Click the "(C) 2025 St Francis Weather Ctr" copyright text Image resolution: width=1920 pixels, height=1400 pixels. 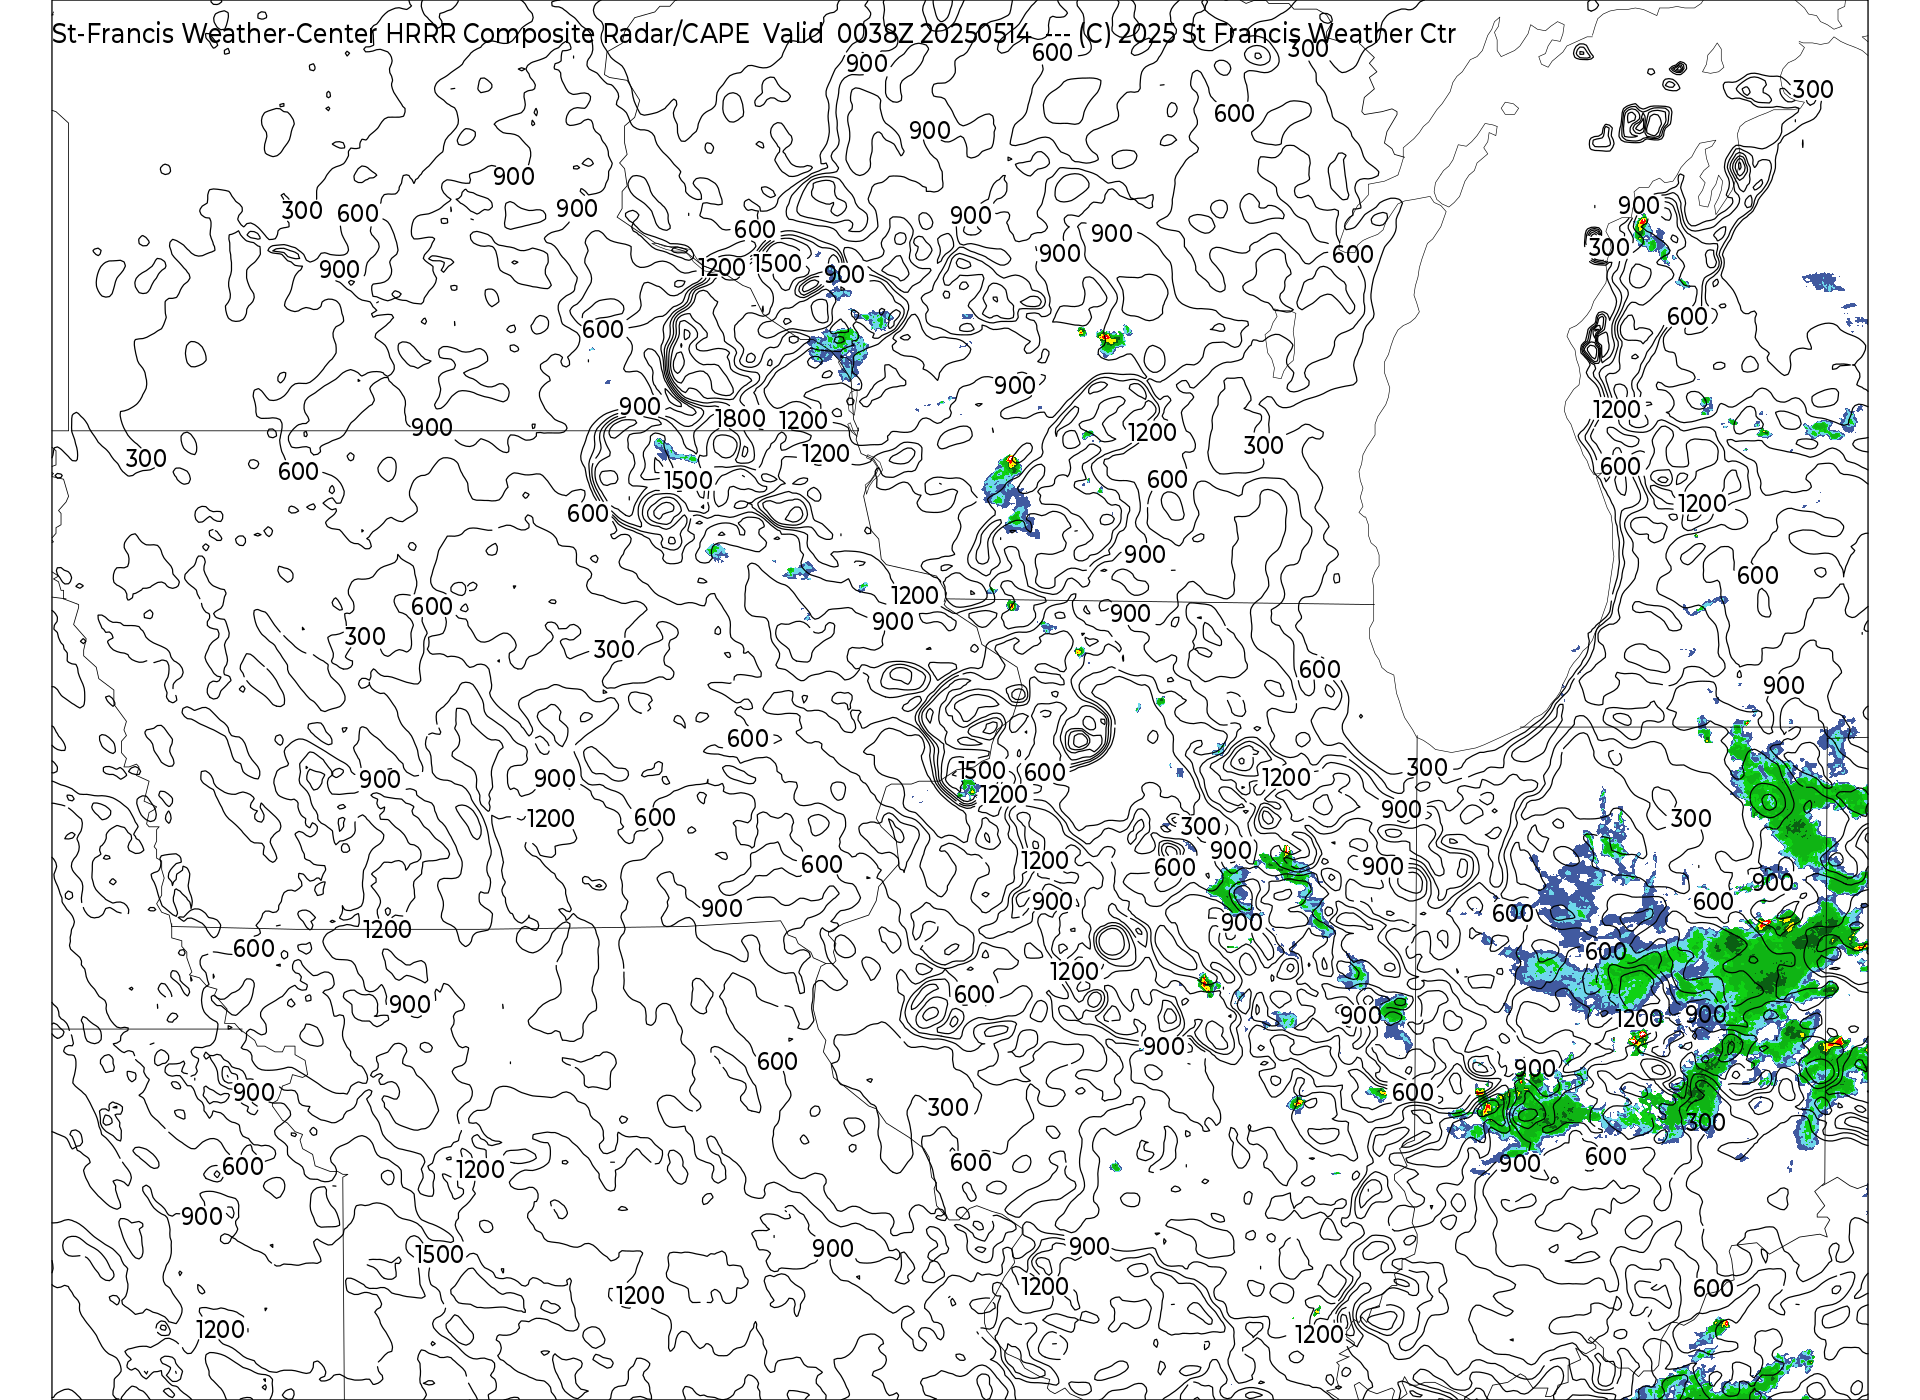[1267, 34]
